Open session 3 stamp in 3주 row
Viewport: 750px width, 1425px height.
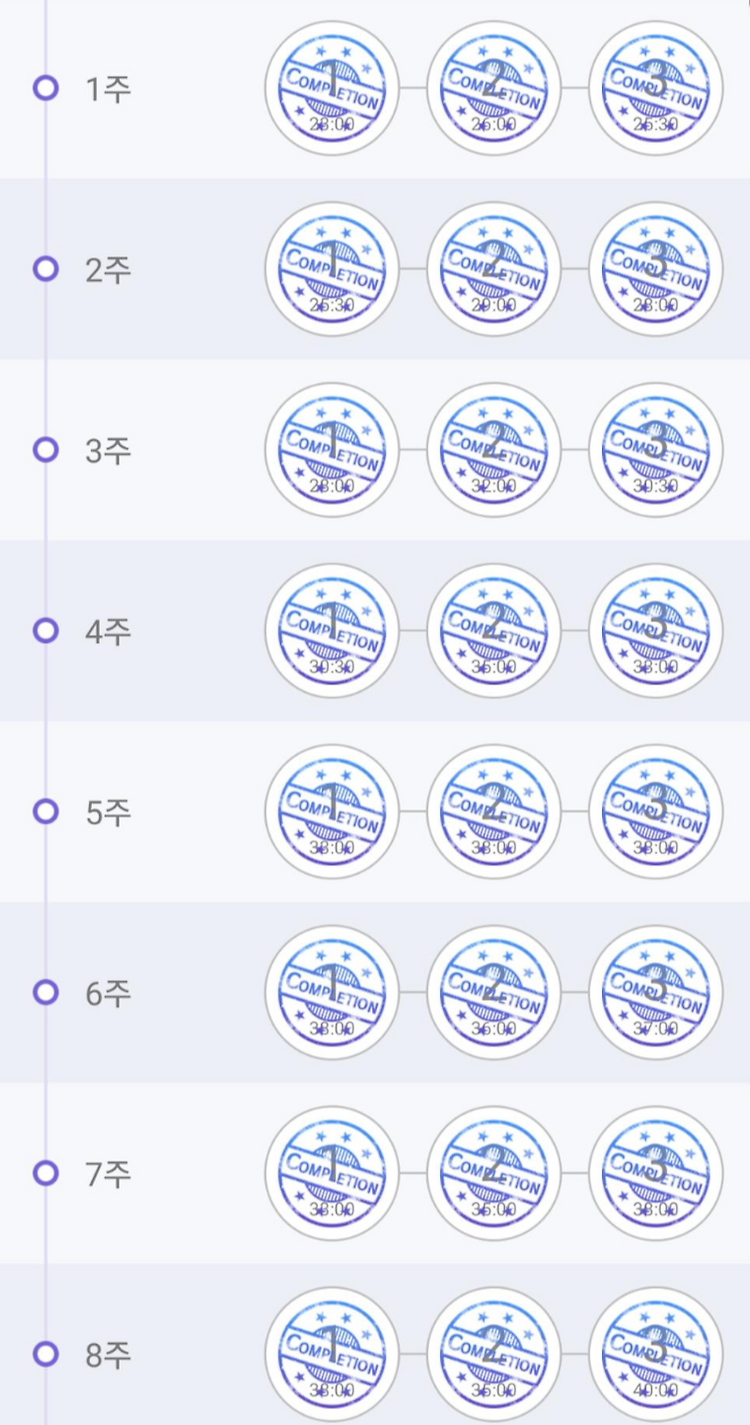[656, 450]
